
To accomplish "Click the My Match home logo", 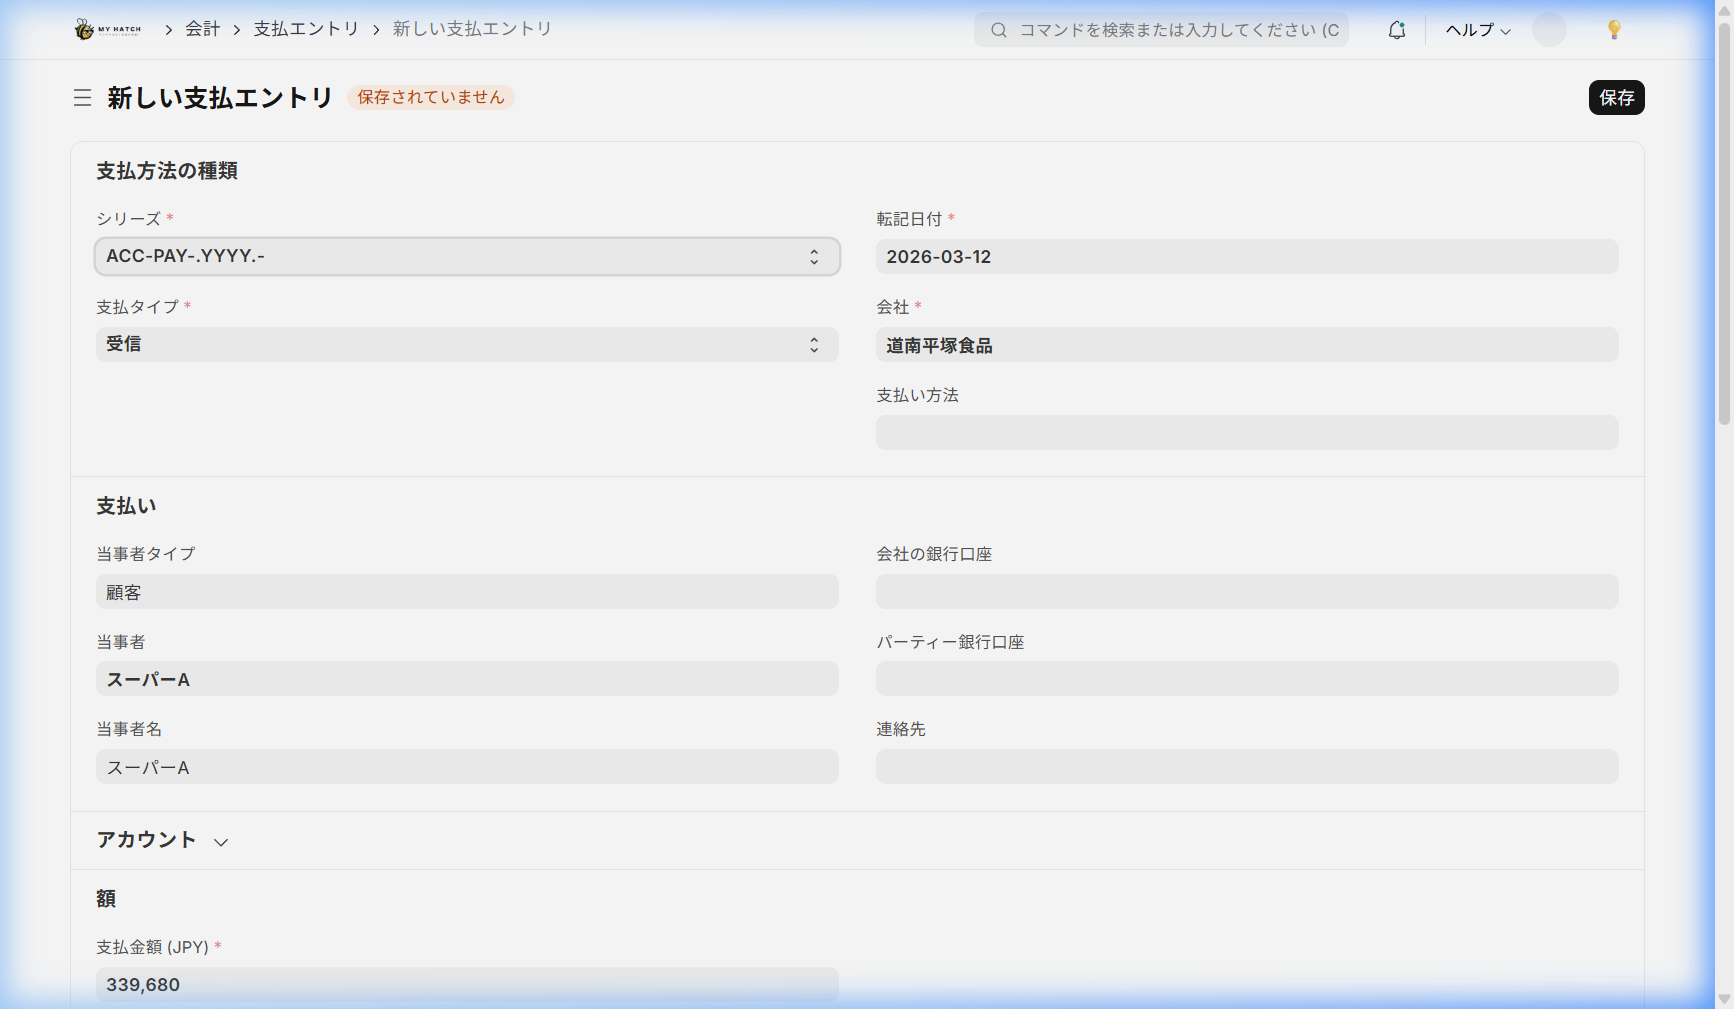I will pyautogui.click(x=107, y=29).
